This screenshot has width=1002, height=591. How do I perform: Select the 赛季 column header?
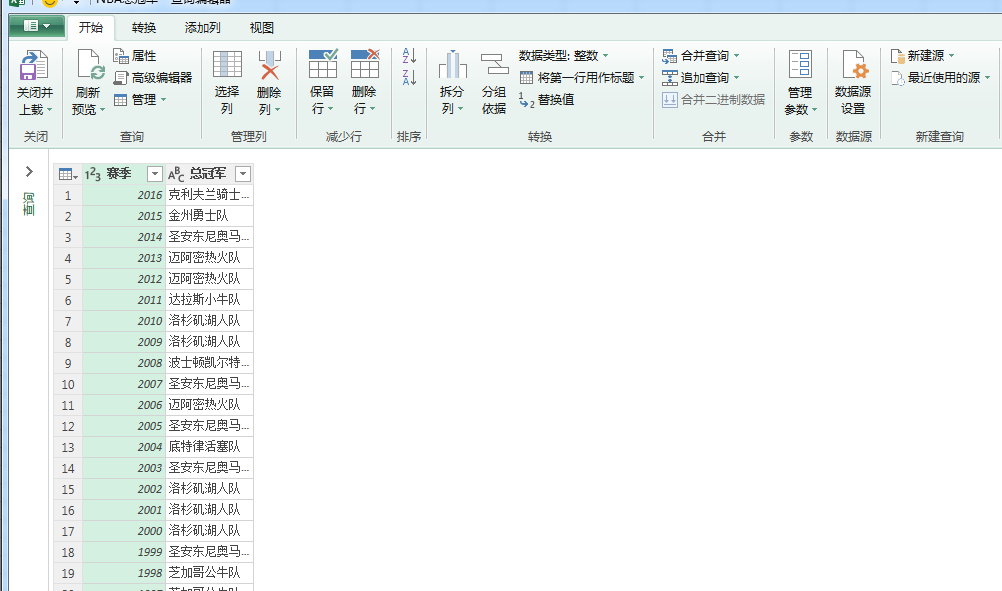pyautogui.click(x=123, y=174)
